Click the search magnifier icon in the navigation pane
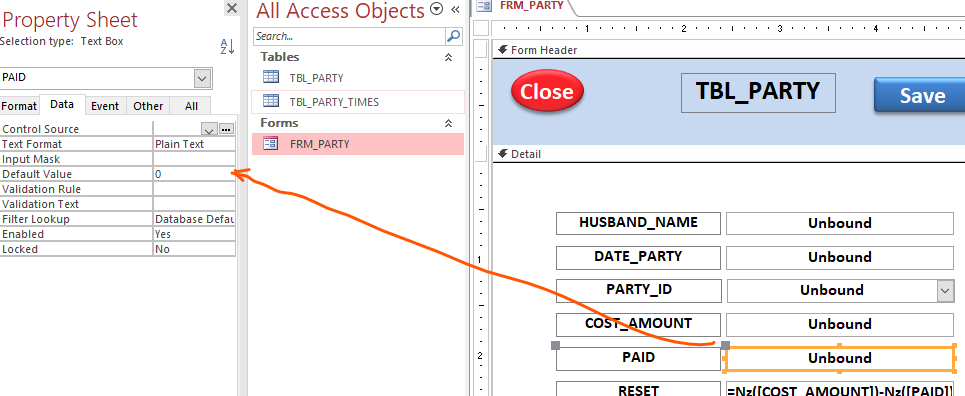 click(454, 36)
